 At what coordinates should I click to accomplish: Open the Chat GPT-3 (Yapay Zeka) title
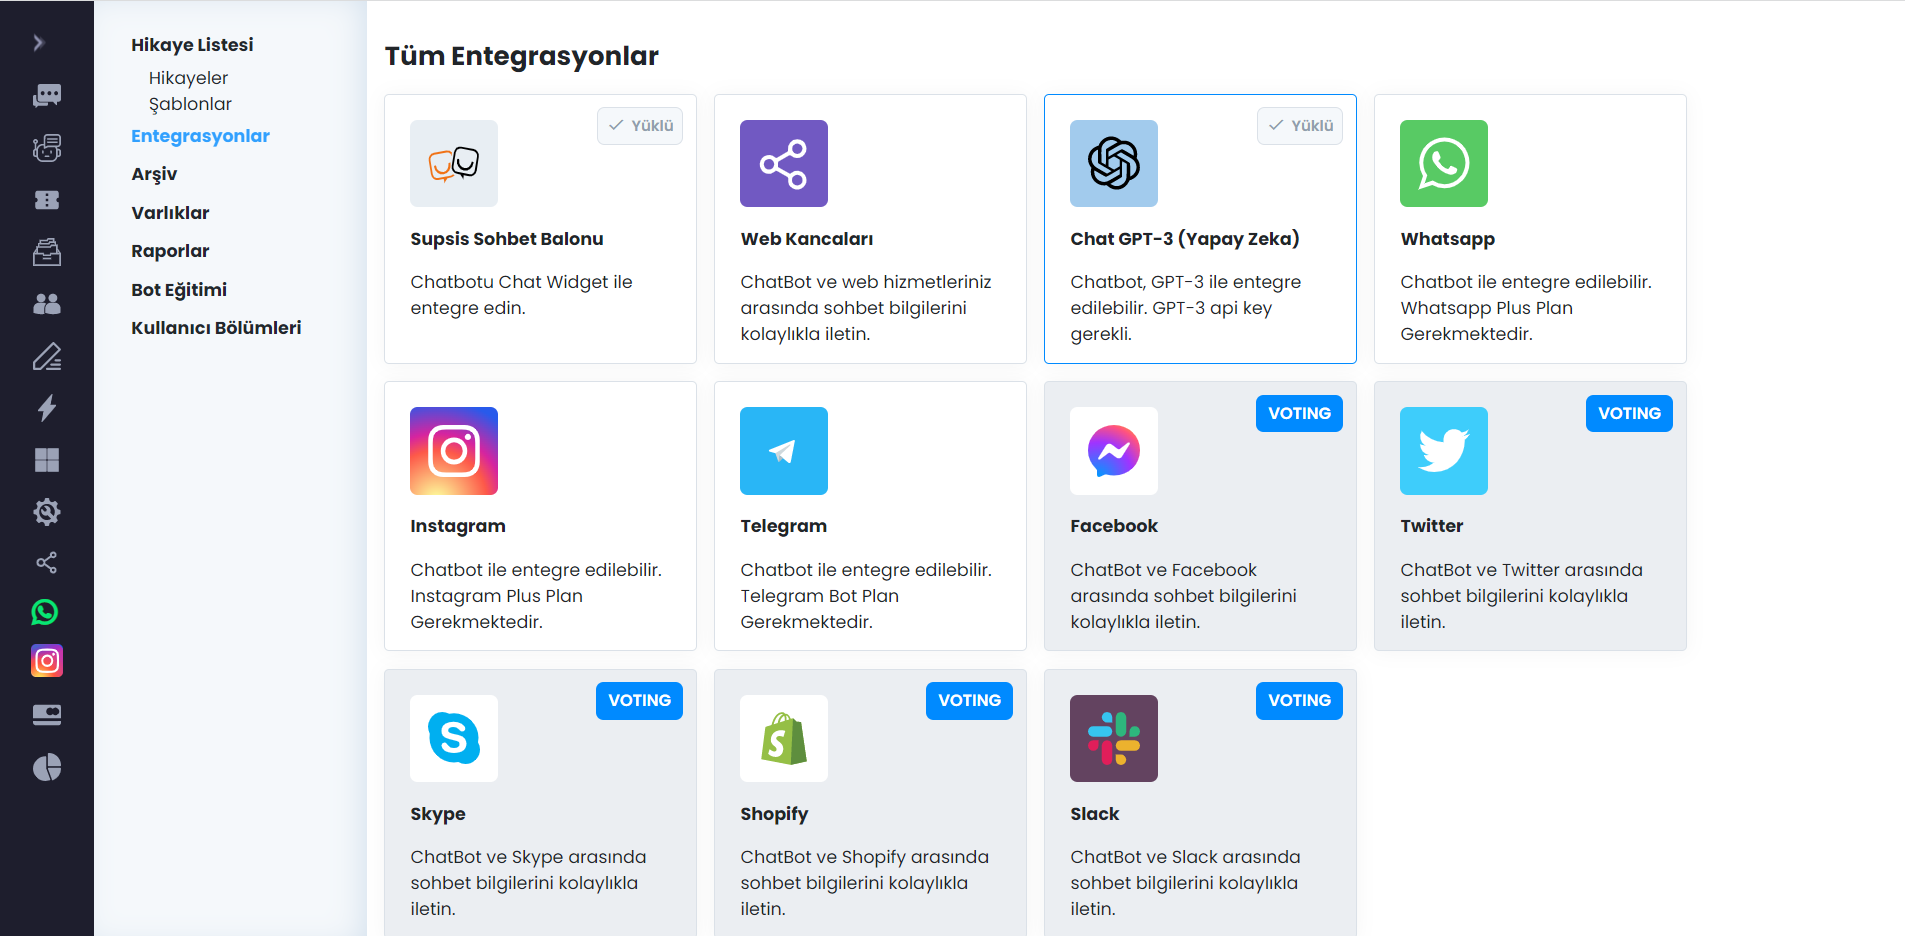tap(1185, 239)
